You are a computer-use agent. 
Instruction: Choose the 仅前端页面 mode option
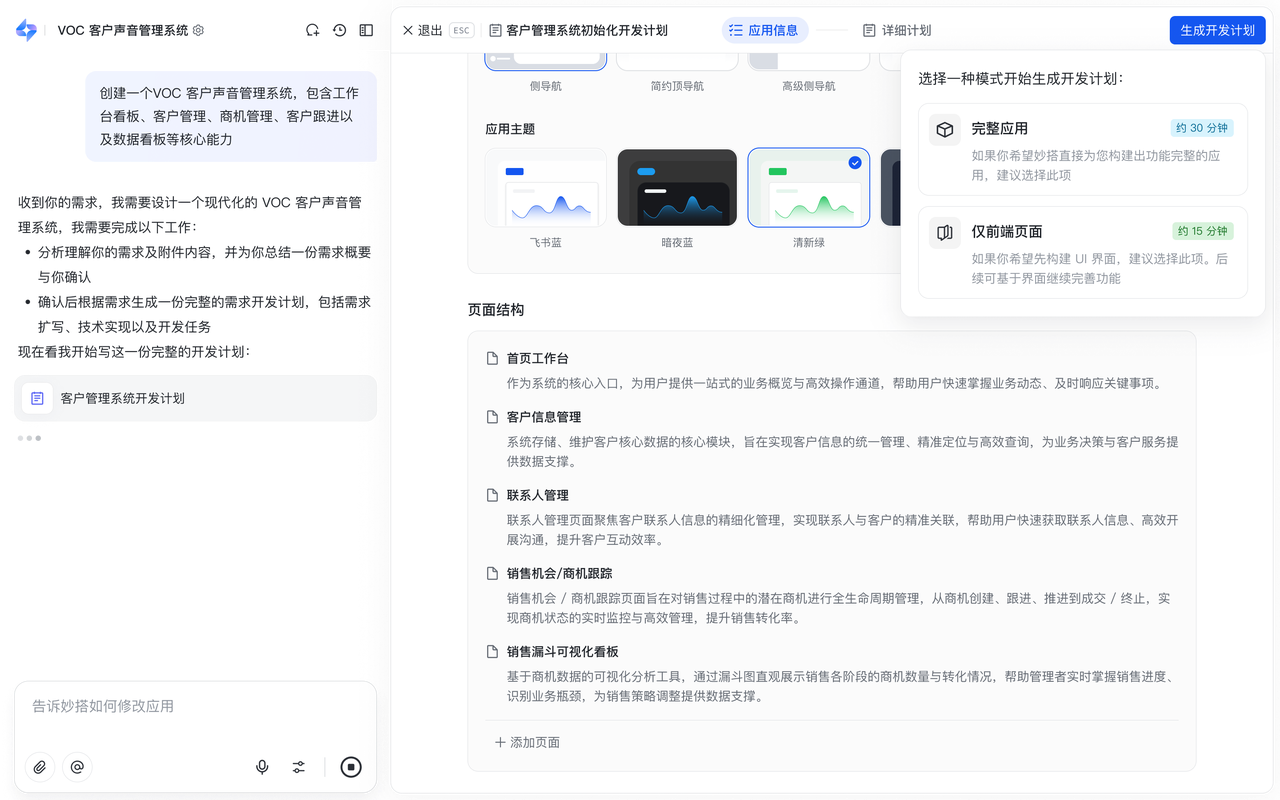tap(1082, 252)
